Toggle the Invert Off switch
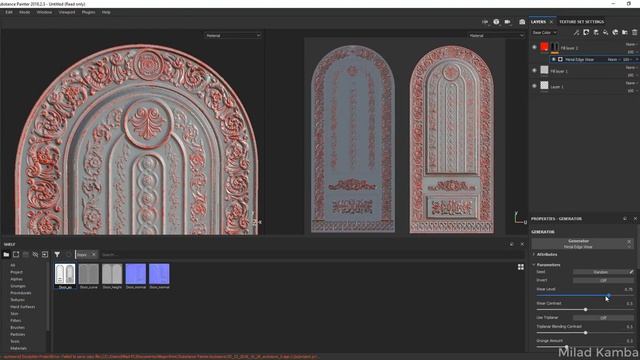The width and height of the screenshot is (640, 360). click(x=603, y=280)
